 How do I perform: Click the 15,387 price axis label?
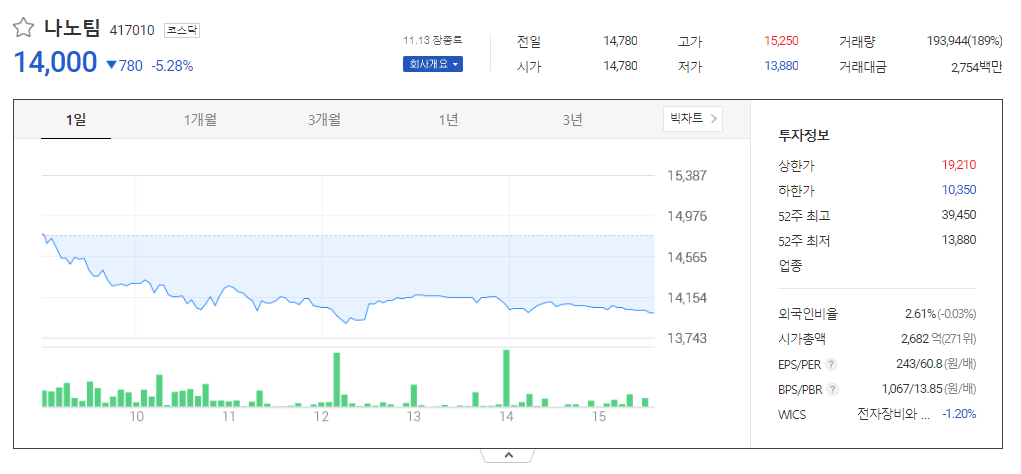[688, 176]
